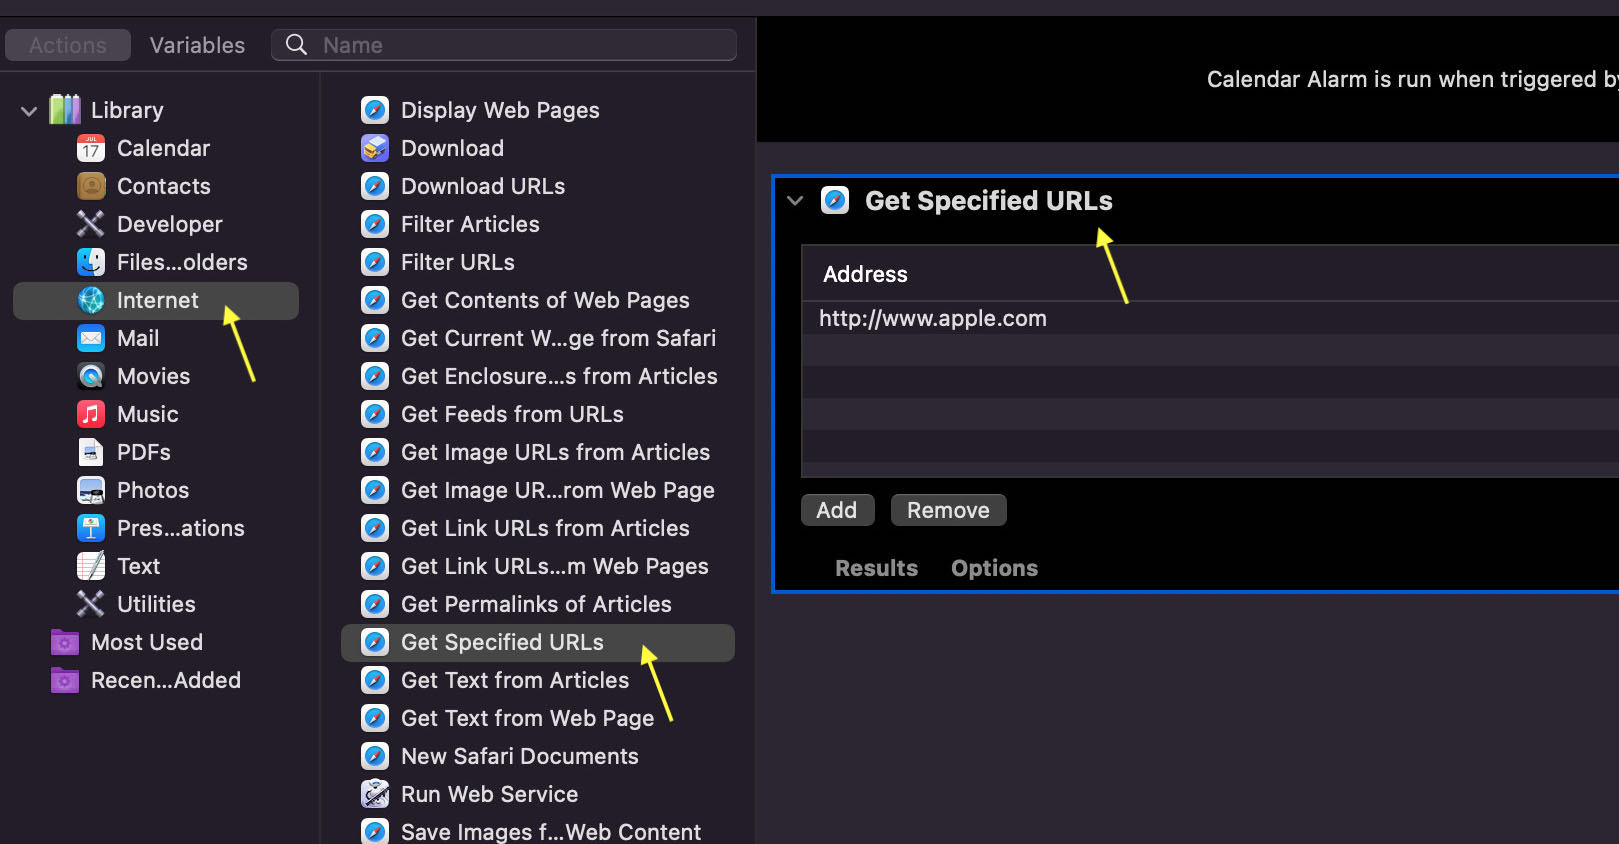Click the Safari icon beside New Safari Documents
The image size is (1619, 844).
tap(375, 756)
